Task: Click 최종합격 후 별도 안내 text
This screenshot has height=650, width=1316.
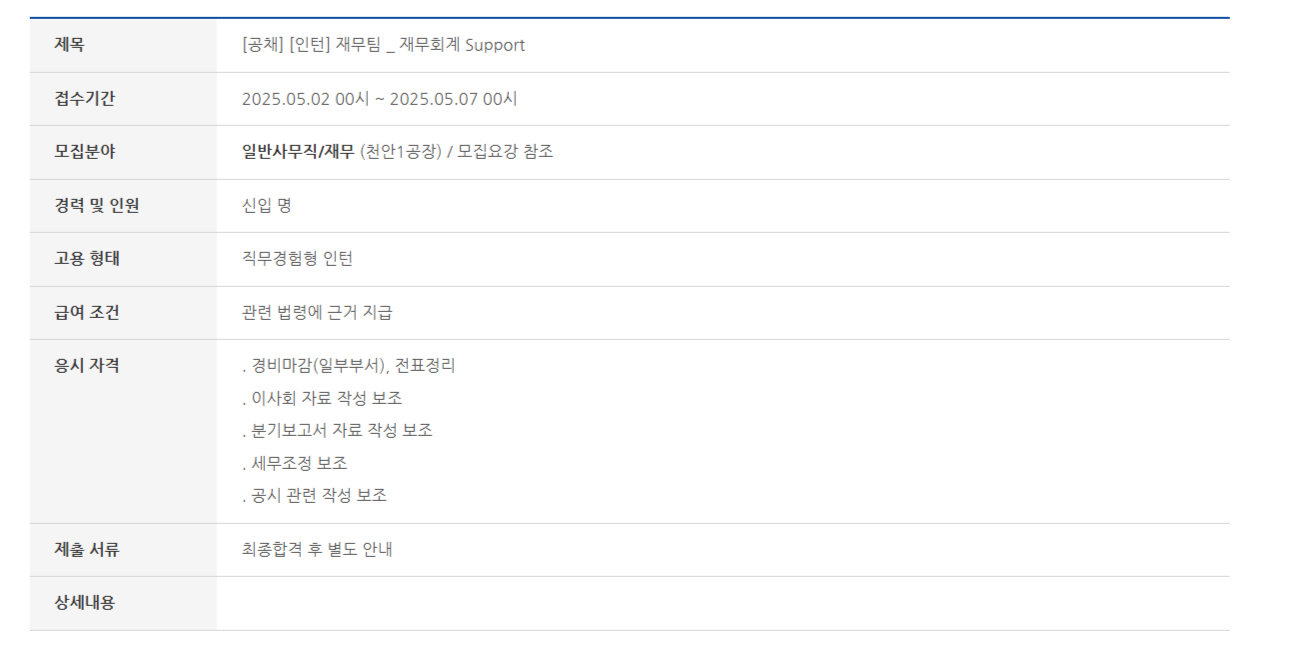Action: coord(317,549)
